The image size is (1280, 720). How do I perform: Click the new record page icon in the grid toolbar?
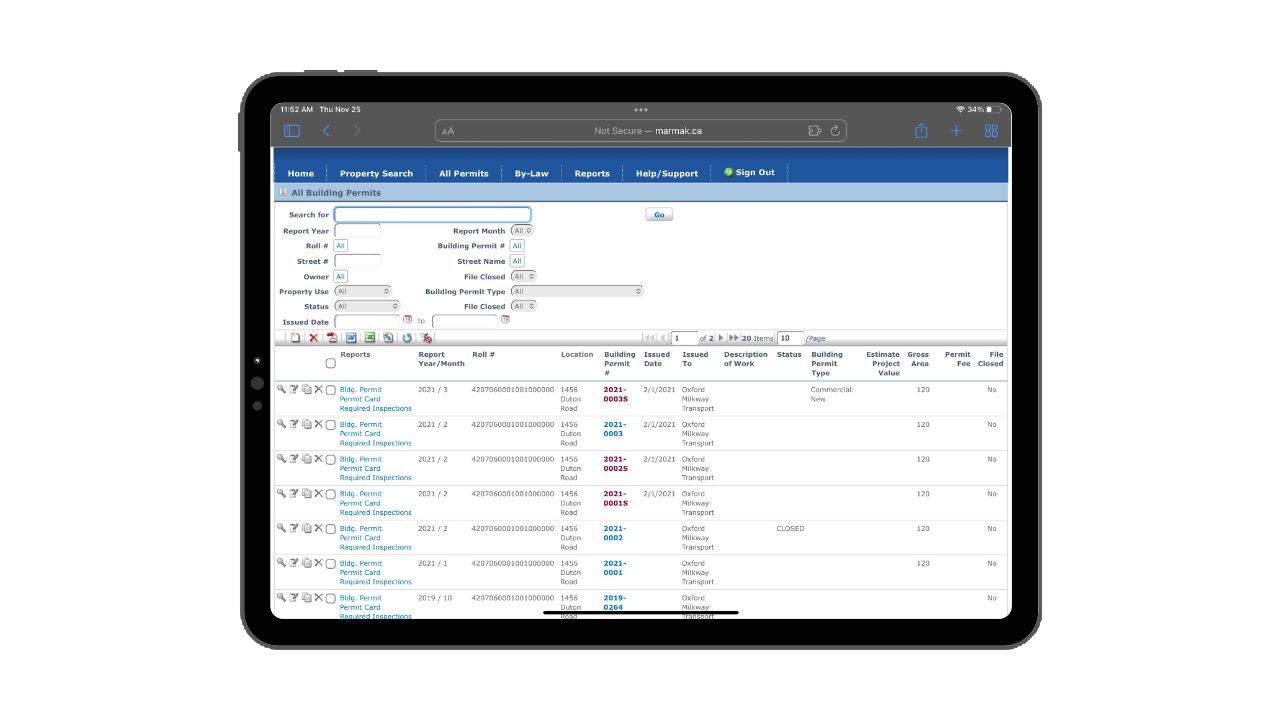pos(295,338)
